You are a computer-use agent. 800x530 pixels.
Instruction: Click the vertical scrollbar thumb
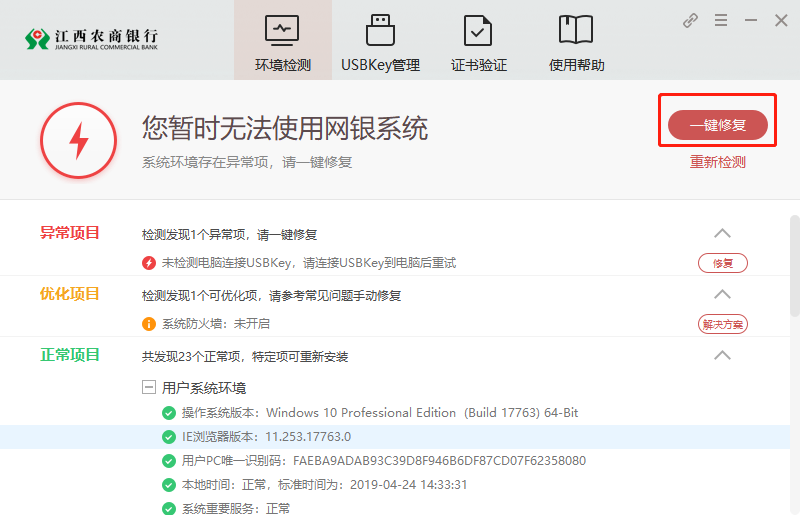tap(795, 265)
